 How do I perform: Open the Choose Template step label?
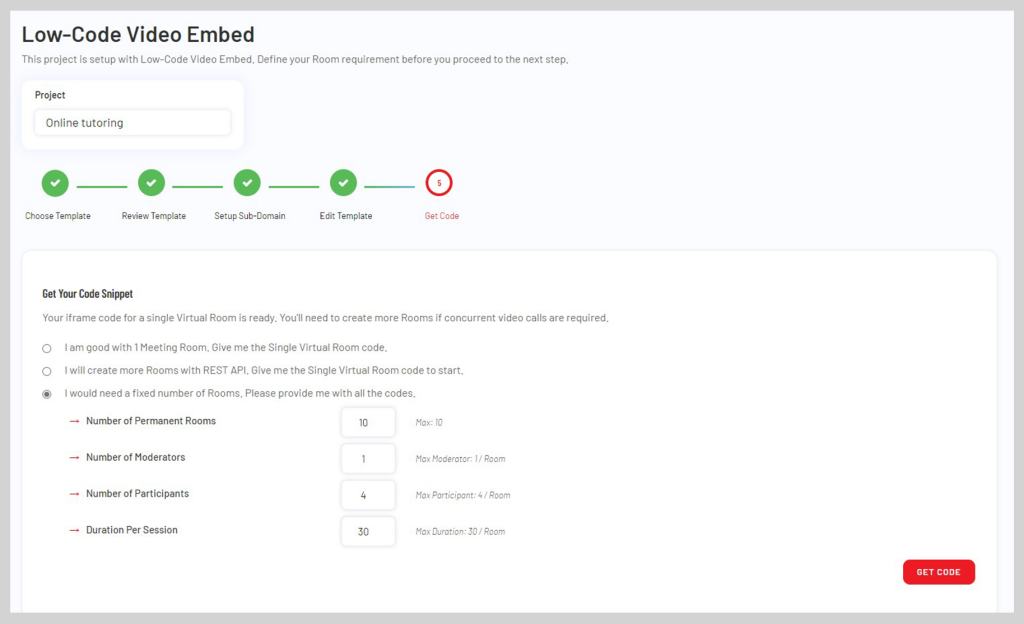pyautogui.click(x=57, y=216)
